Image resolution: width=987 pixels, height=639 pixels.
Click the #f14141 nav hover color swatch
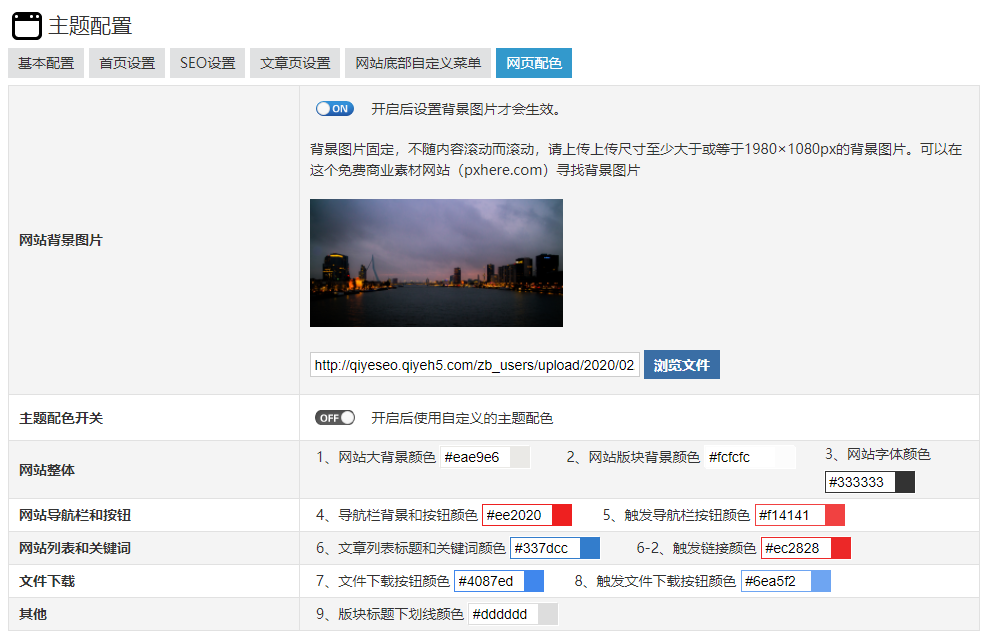(835, 515)
